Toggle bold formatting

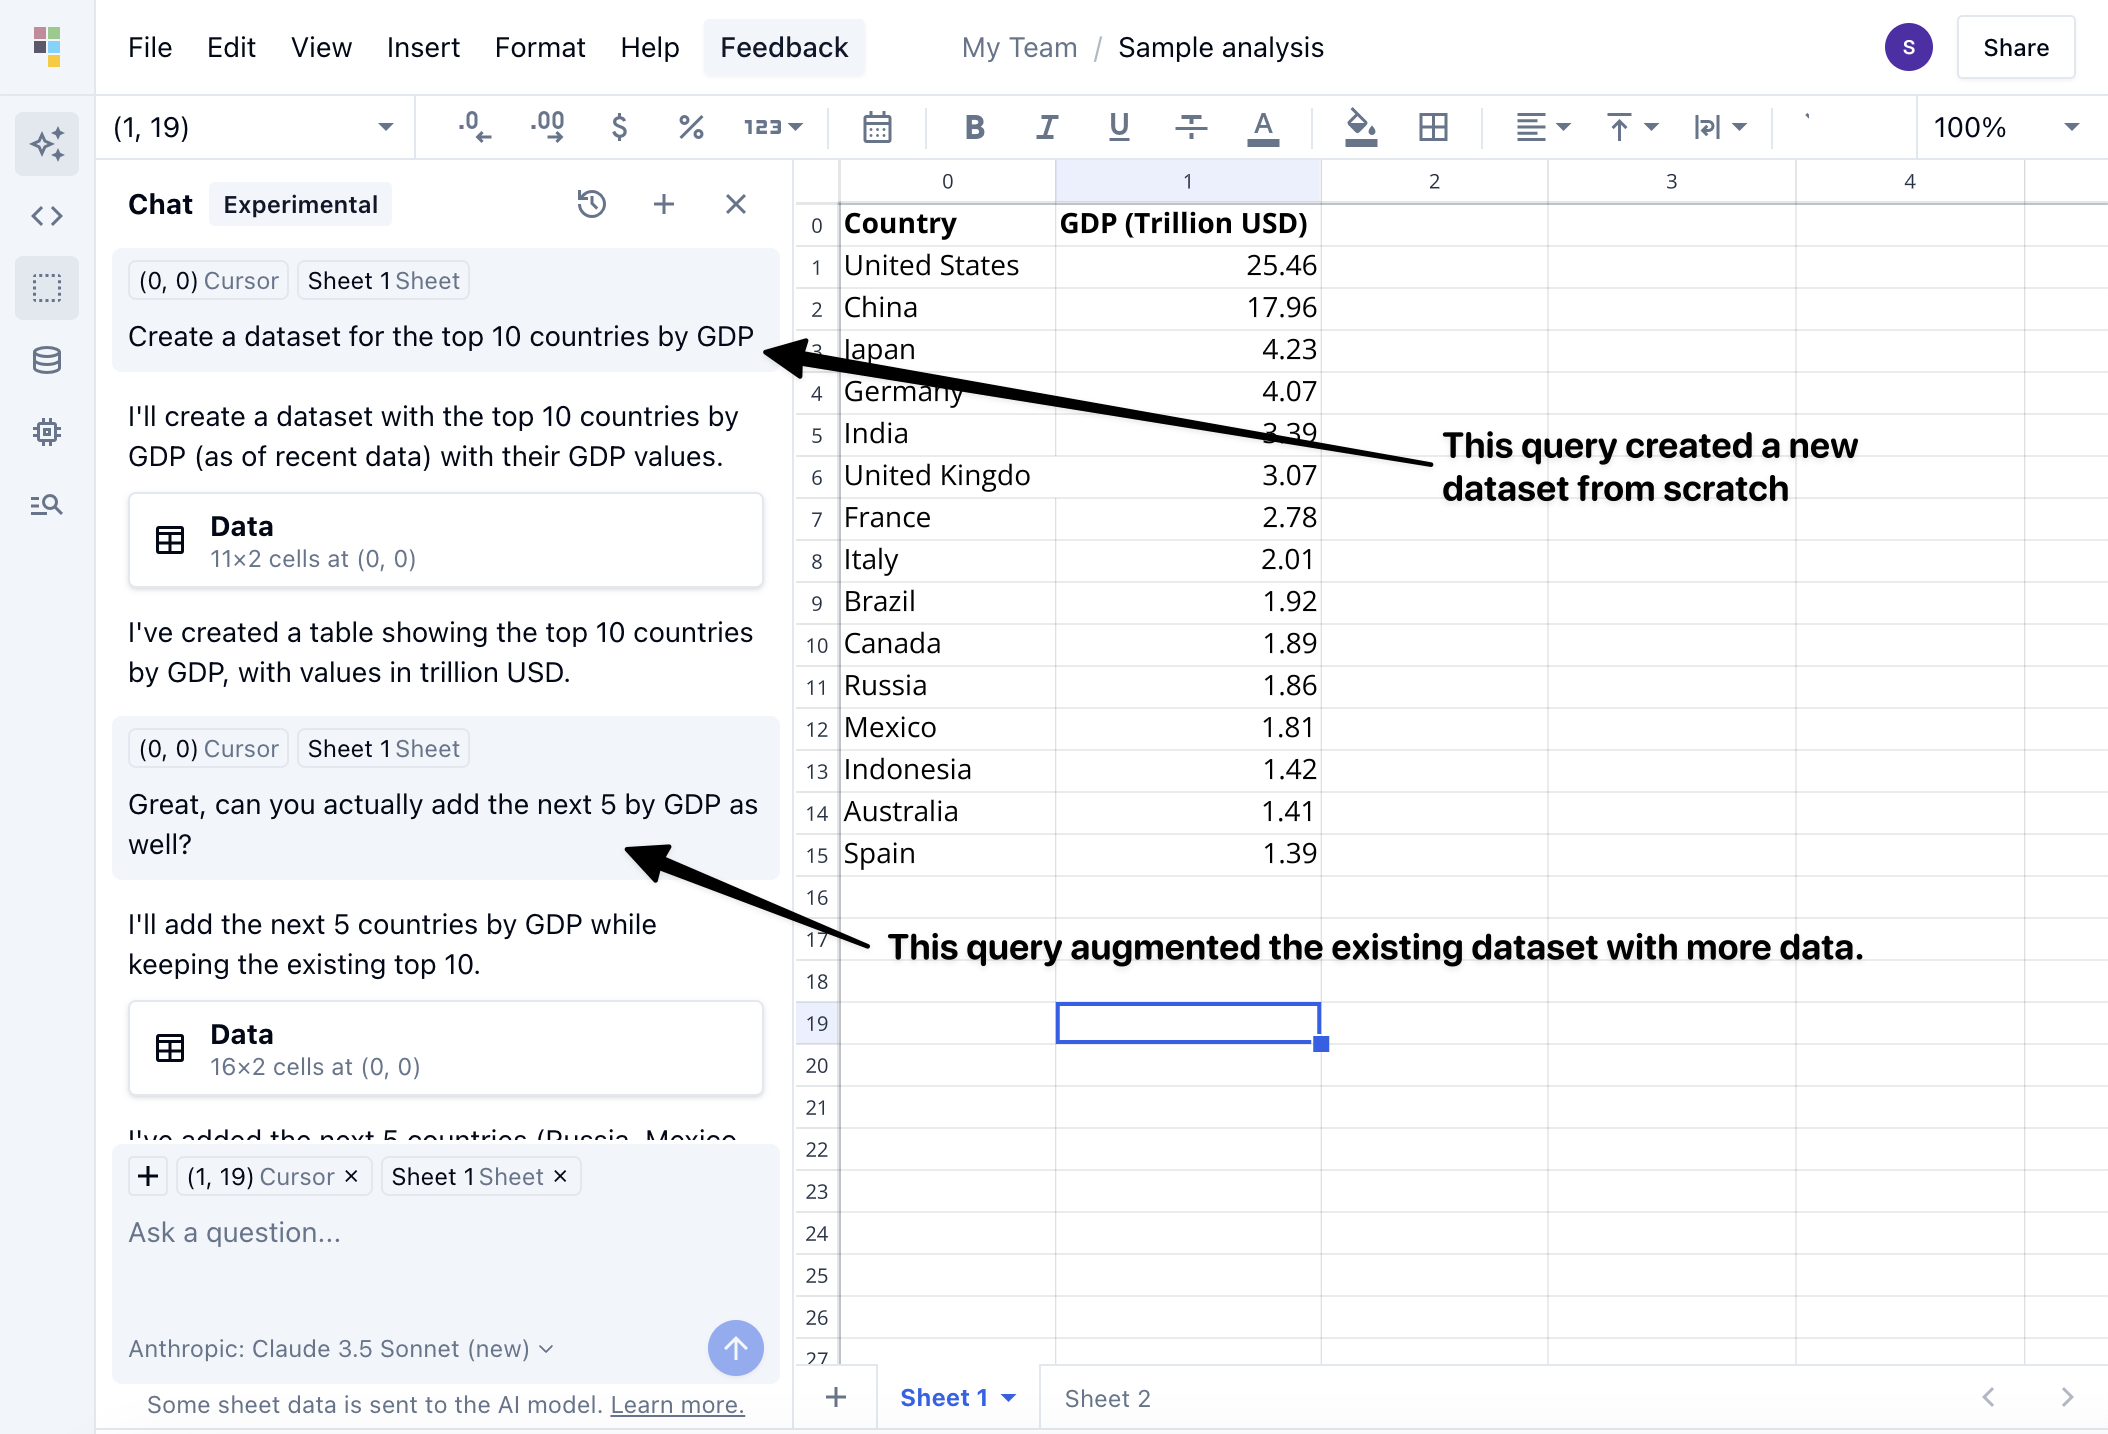pyautogui.click(x=974, y=127)
